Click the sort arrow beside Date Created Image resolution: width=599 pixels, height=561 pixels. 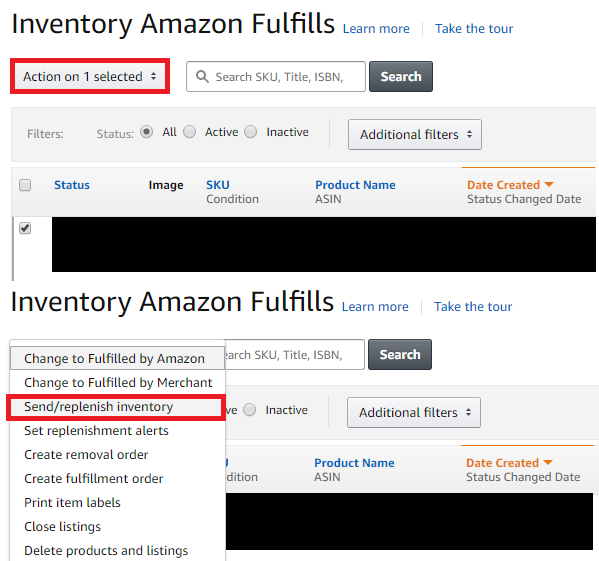tap(549, 184)
